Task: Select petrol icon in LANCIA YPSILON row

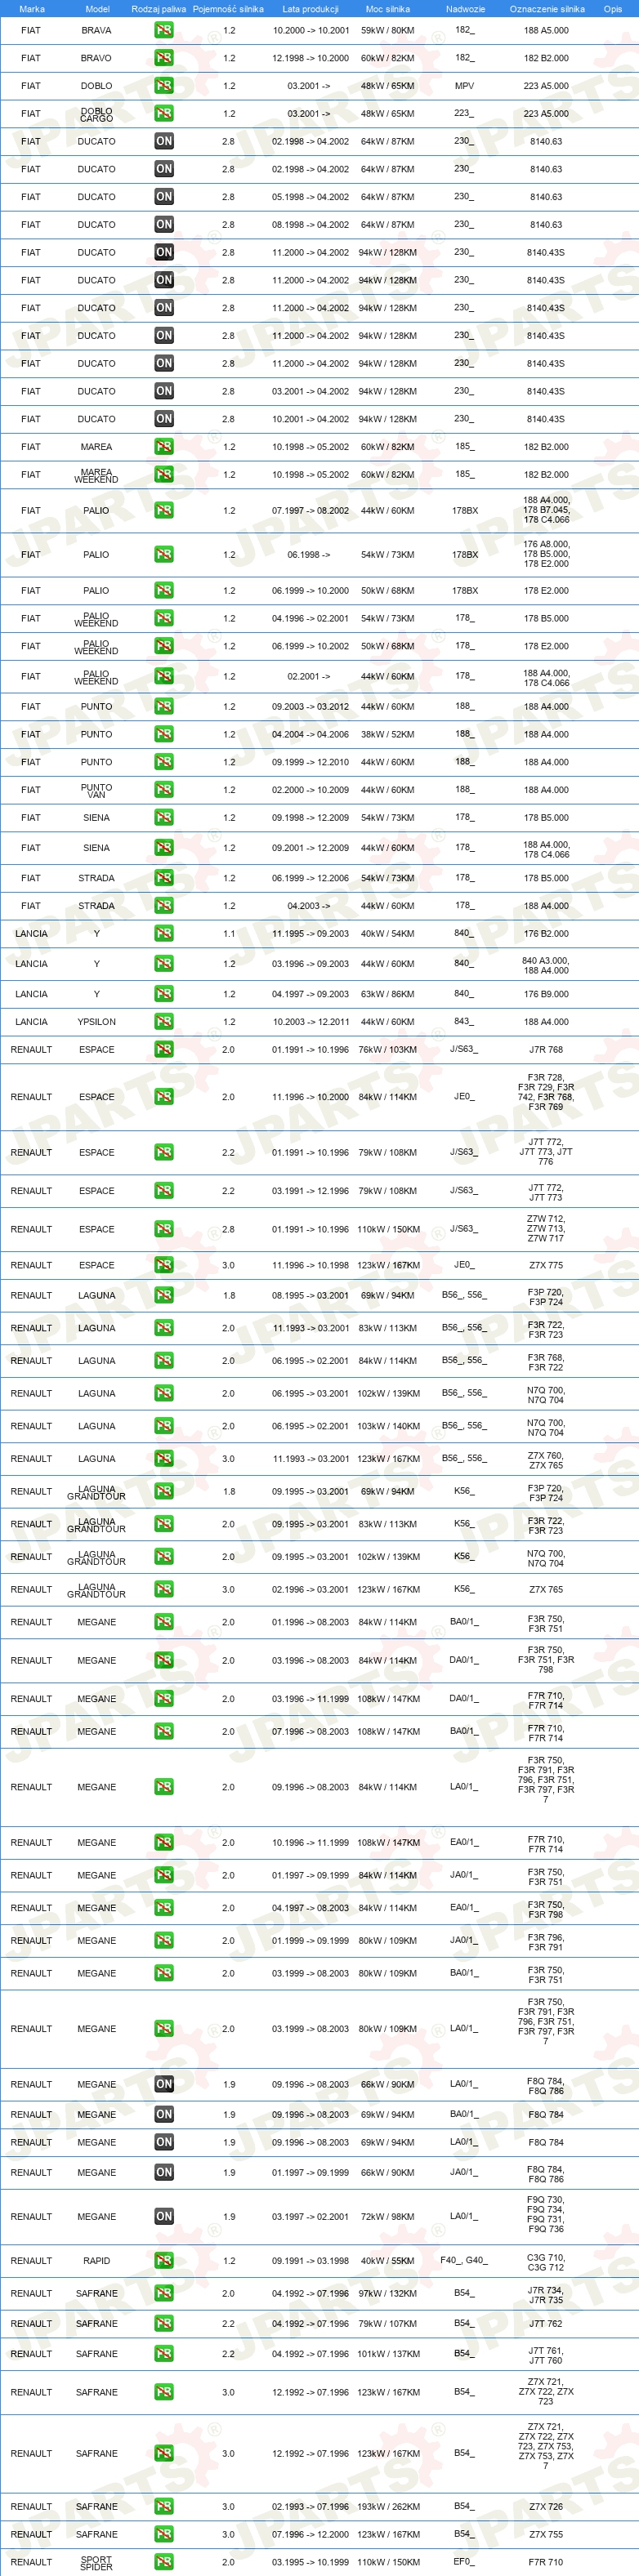Action: 164,1022
